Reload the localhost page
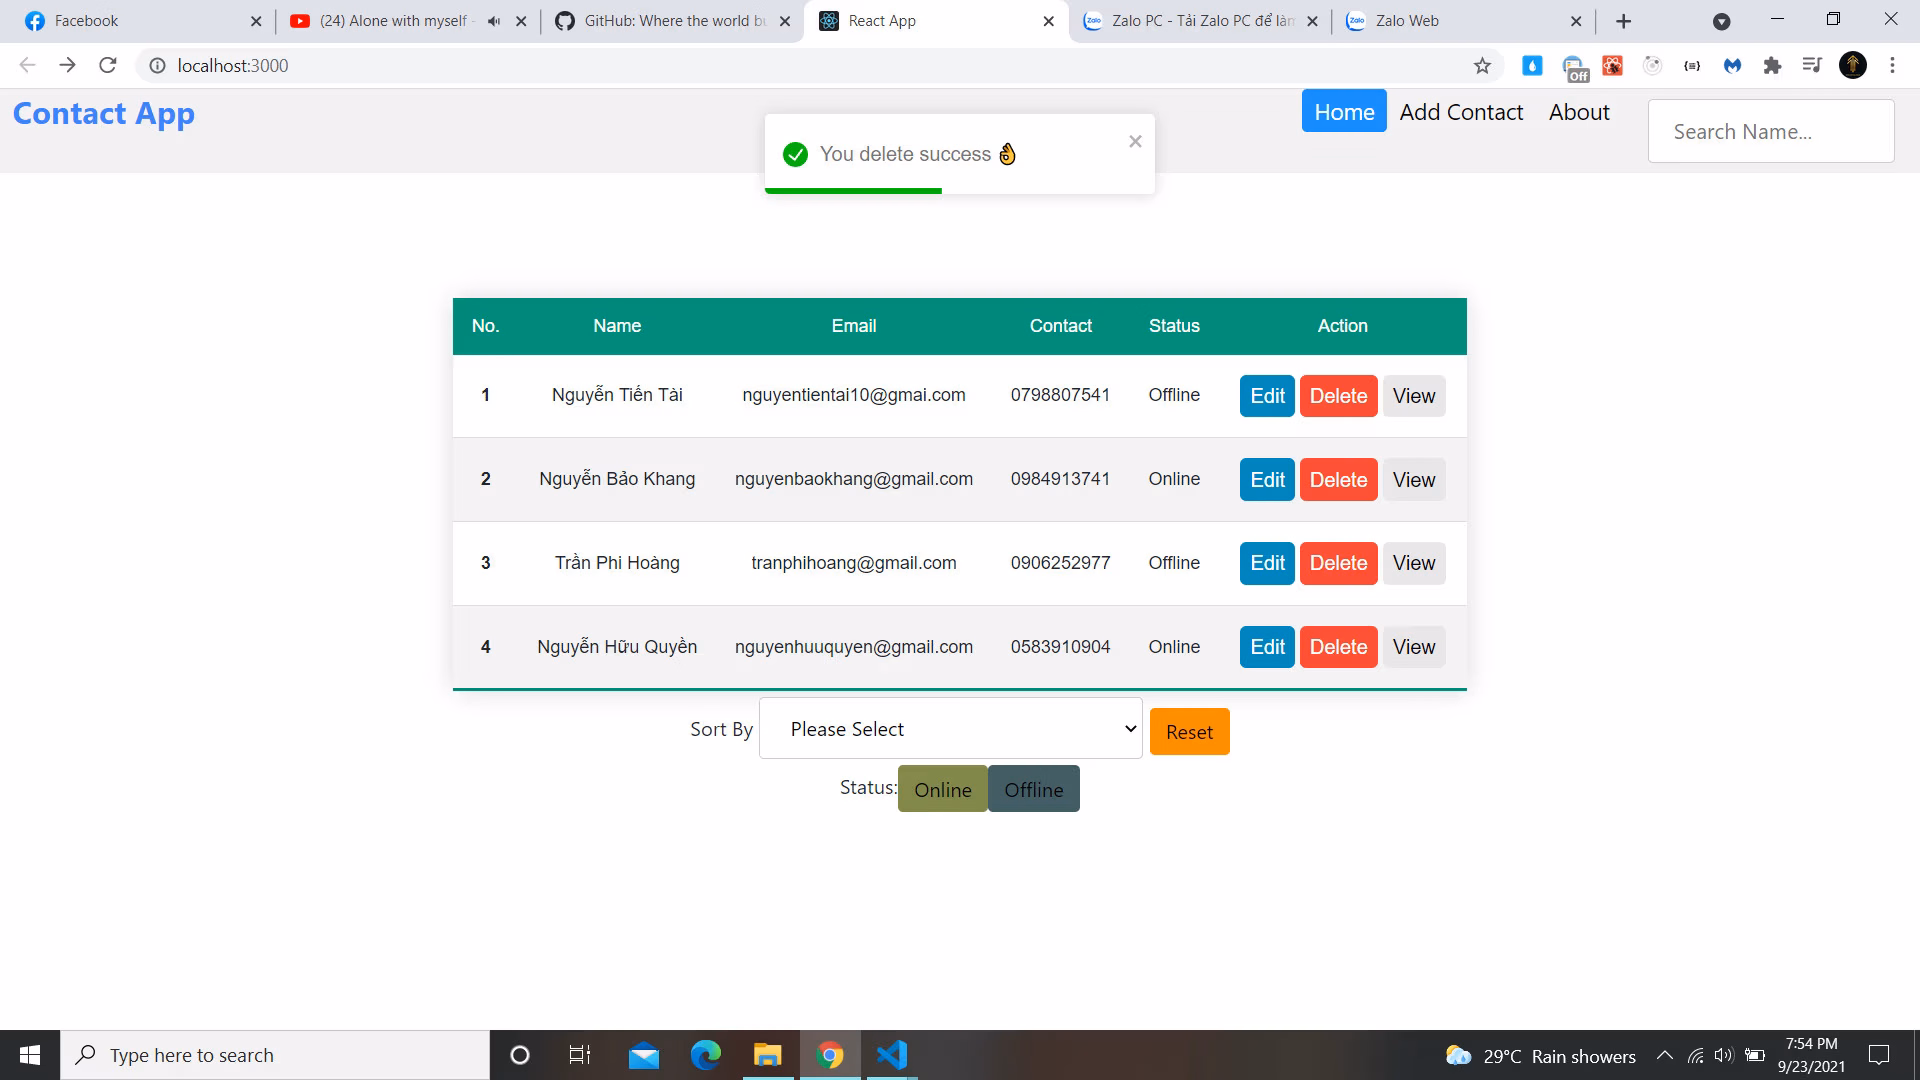1920x1080 pixels. coord(108,65)
